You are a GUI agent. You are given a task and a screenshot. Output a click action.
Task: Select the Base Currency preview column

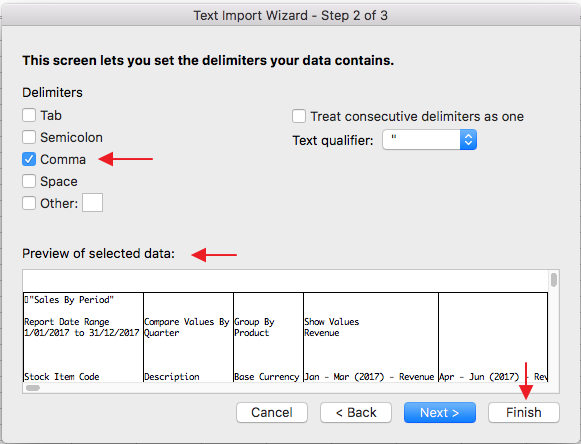pos(268,337)
